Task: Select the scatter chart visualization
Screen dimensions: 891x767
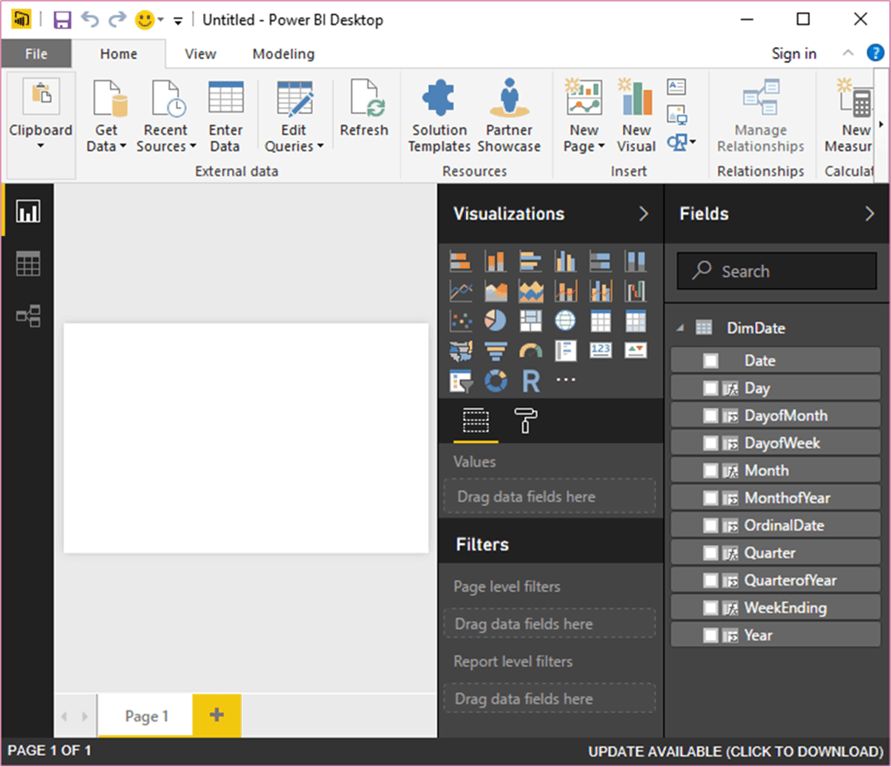Action: [x=460, y=320]
